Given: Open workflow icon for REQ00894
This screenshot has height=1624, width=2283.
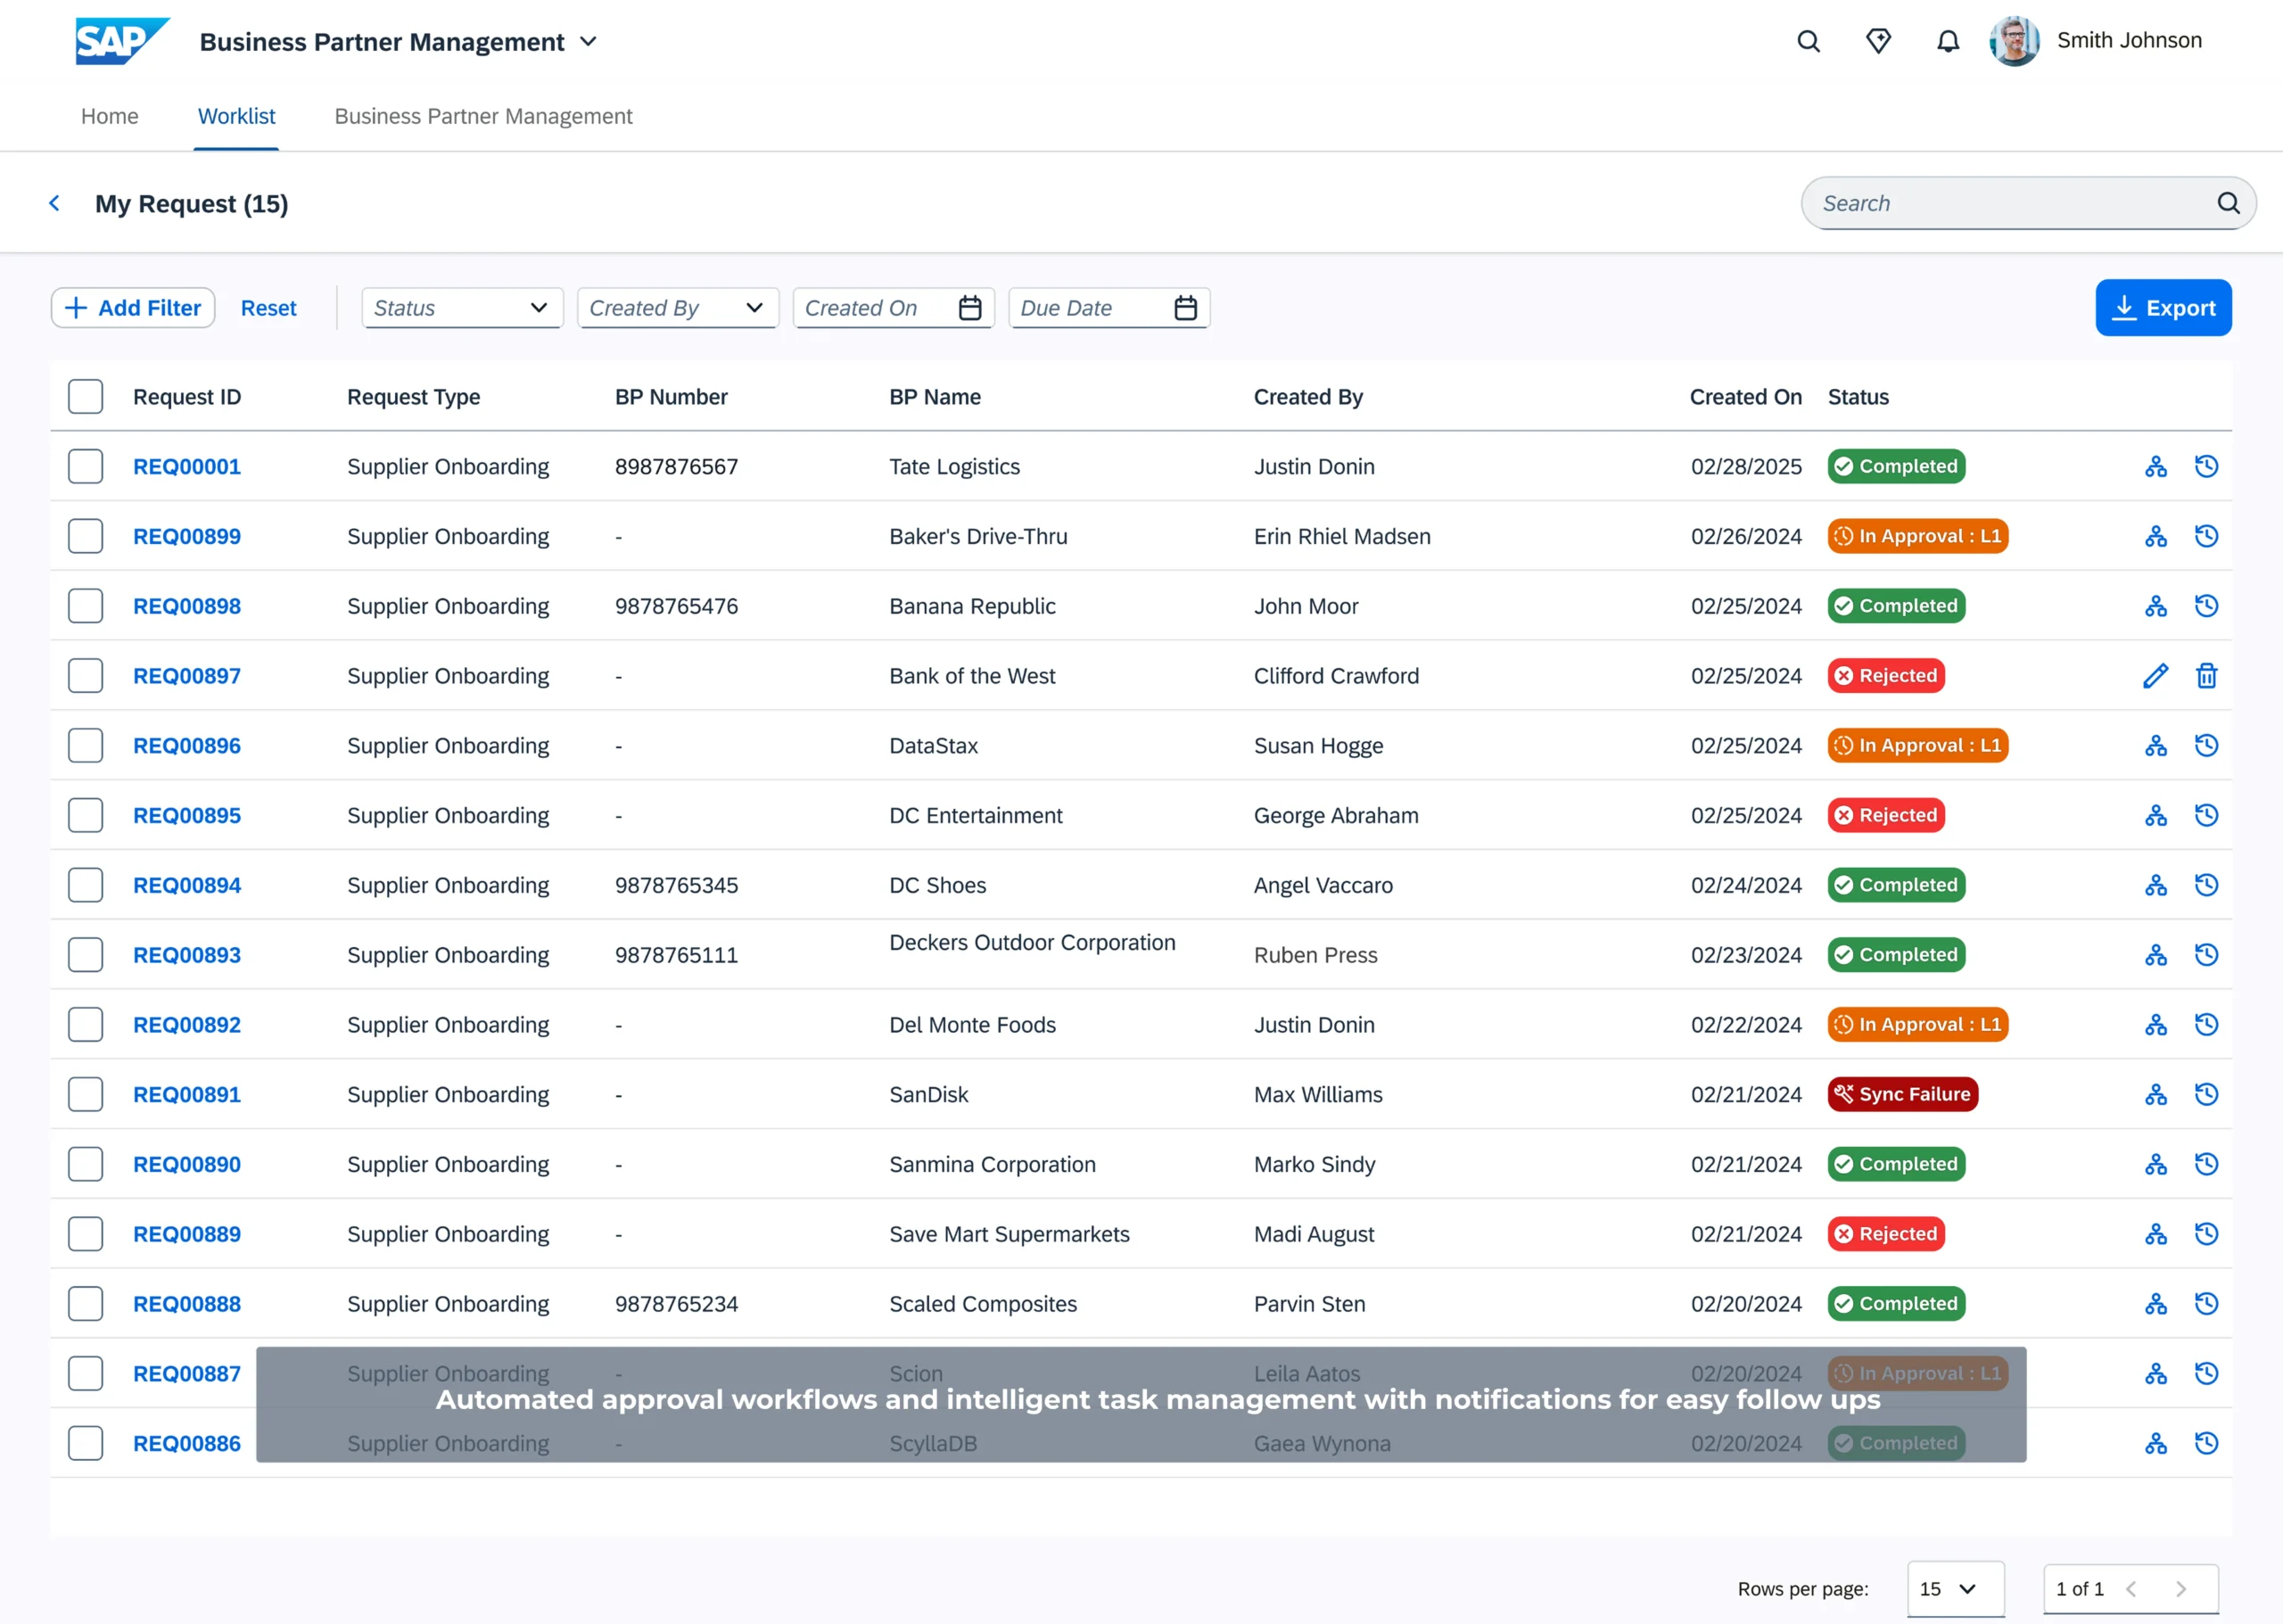Looking at the screenshot, I should (x=2156, y=885).
